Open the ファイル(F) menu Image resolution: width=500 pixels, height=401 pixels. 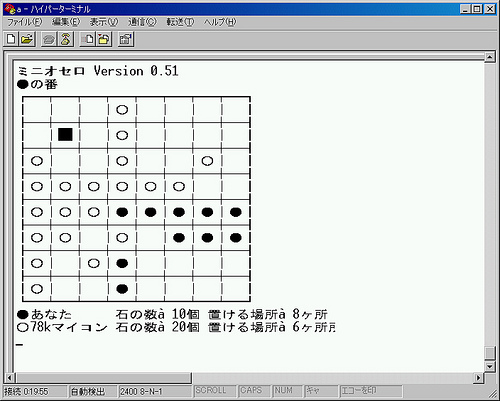24,22
